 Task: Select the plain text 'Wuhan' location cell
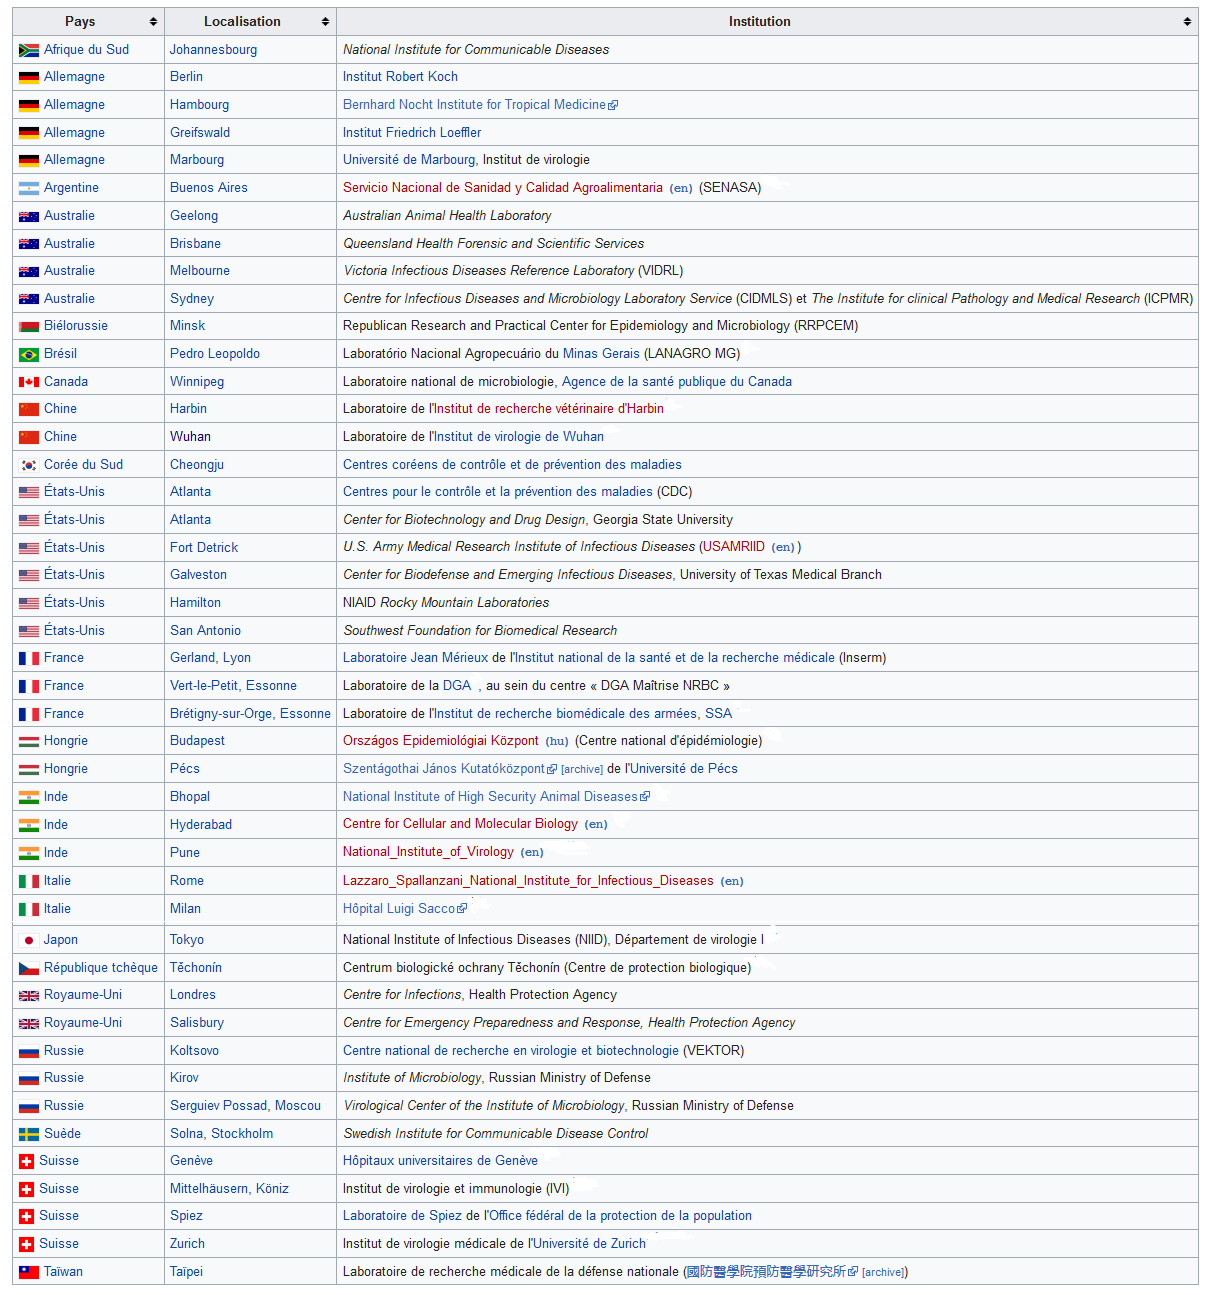point(190,437)
